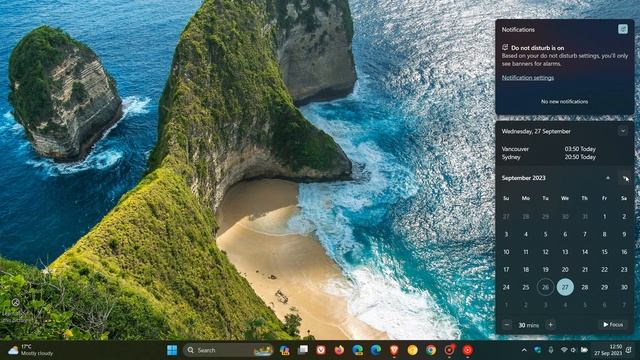Screen dimensions: 640x360
Task: Launch Firefox from the taskbar
Action: 339,350
